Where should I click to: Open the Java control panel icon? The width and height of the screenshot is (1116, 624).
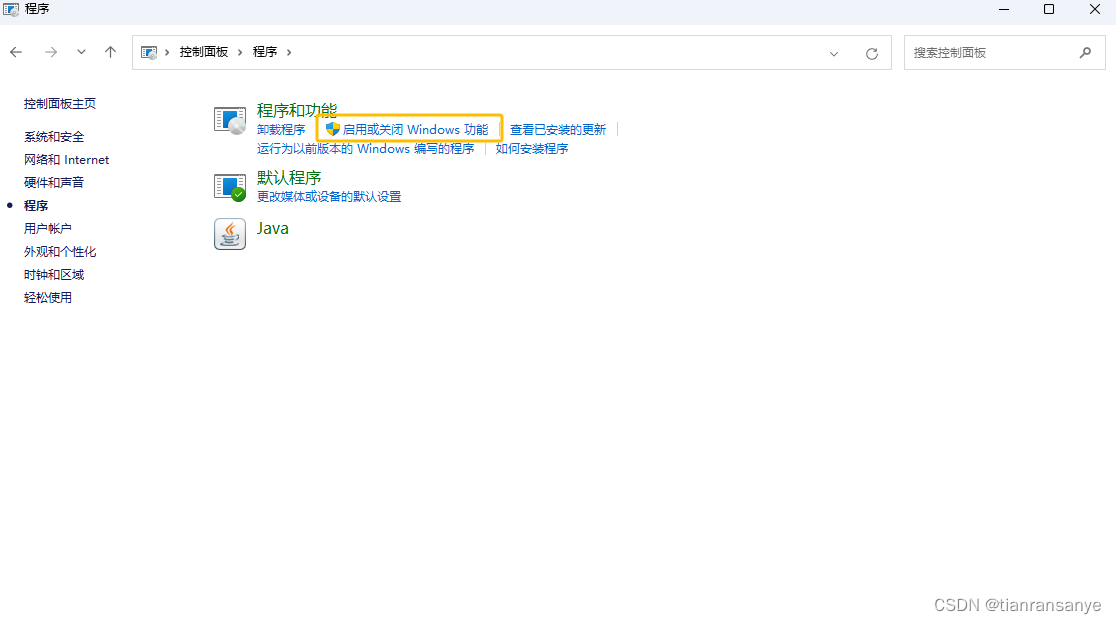point(229,233)
